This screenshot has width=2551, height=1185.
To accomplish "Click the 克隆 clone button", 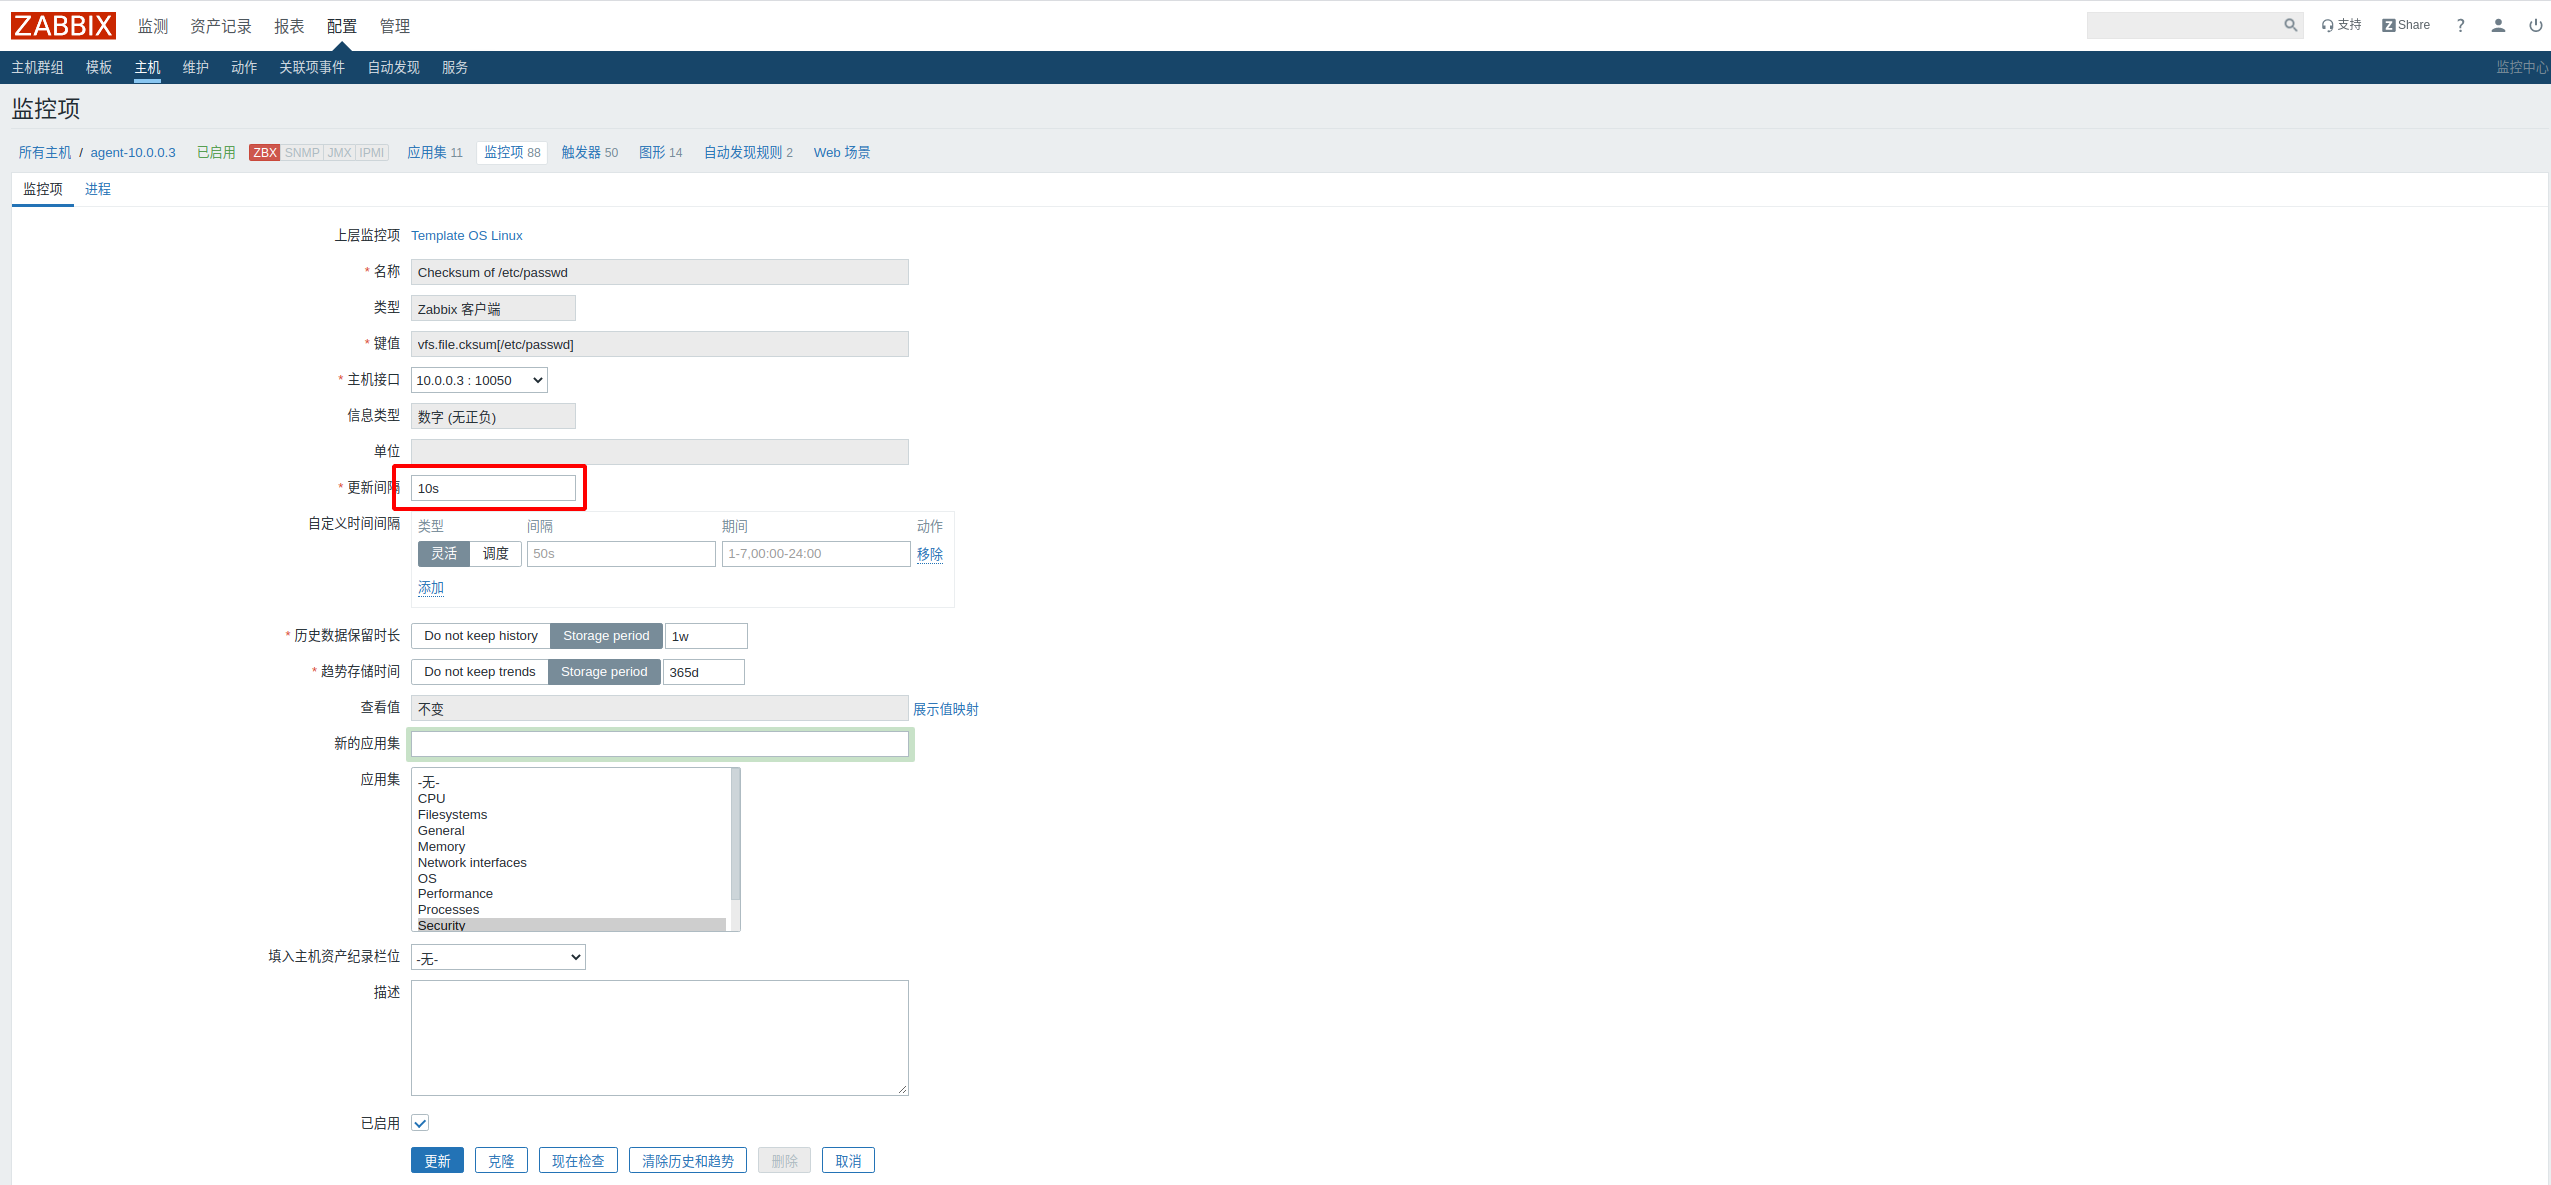I will pos(501,1160).
